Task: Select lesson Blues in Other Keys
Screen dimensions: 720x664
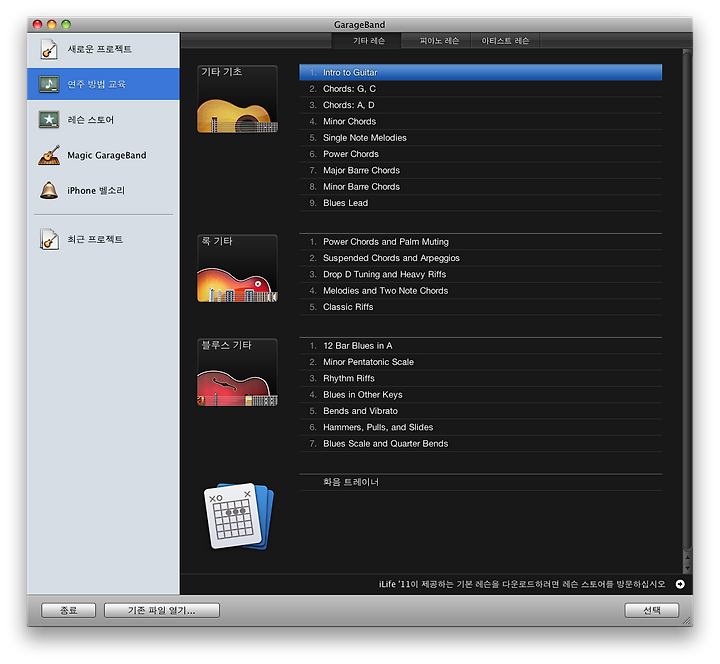Action: (480, 394)
